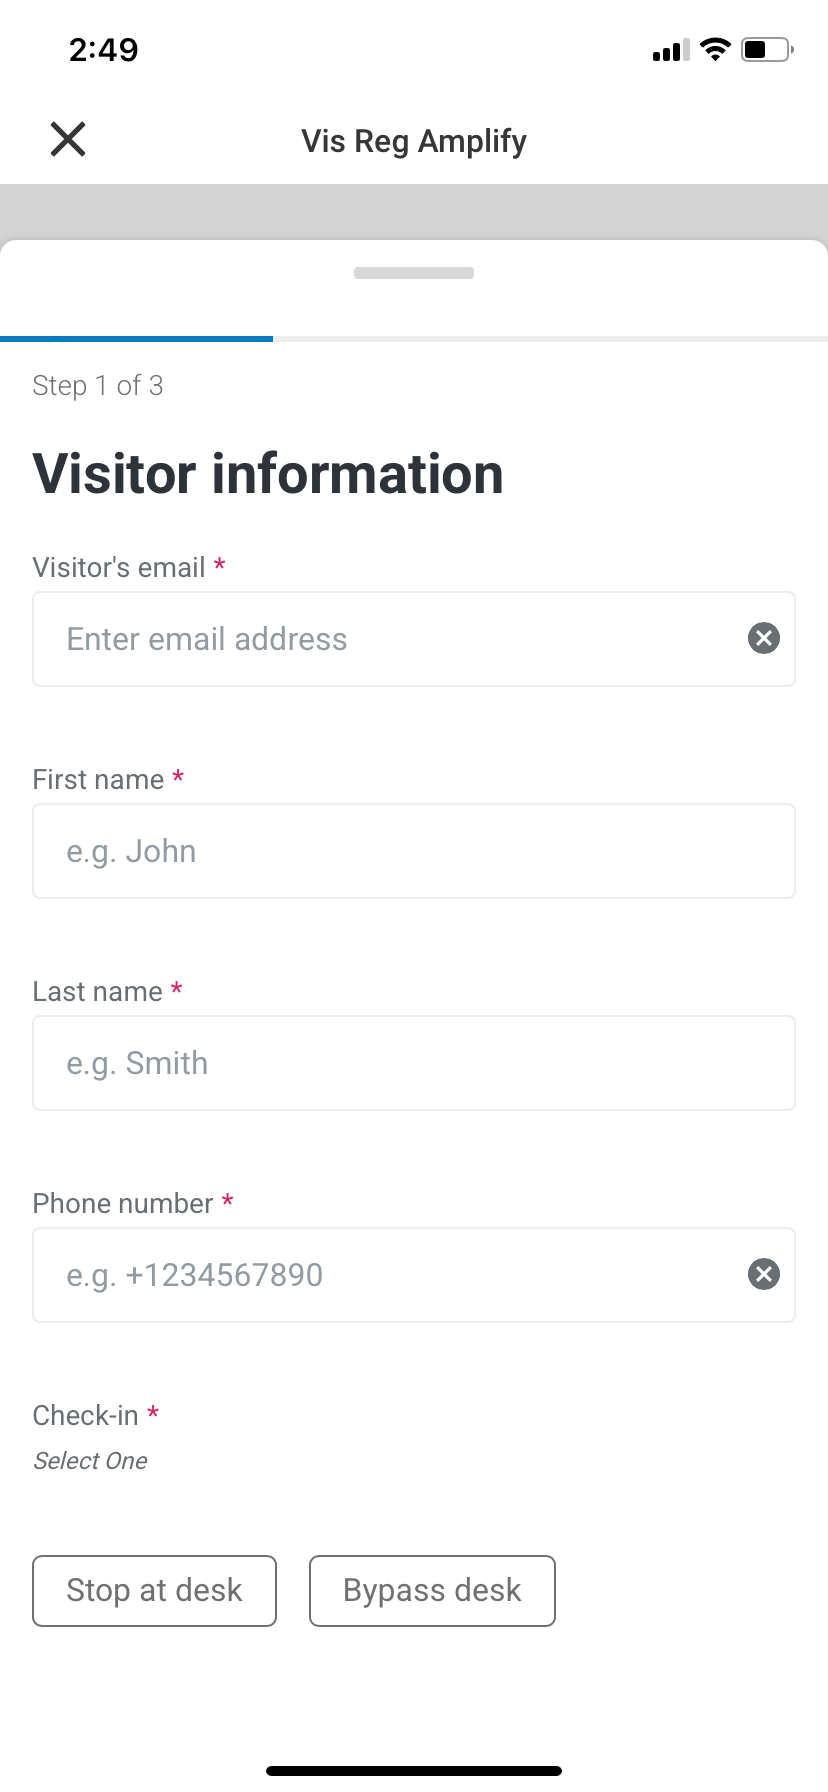Image resolution: width=828 pixels, height=1792 pixels.
Task: Clear the phone number field
Action: (x=764, y=1274)
